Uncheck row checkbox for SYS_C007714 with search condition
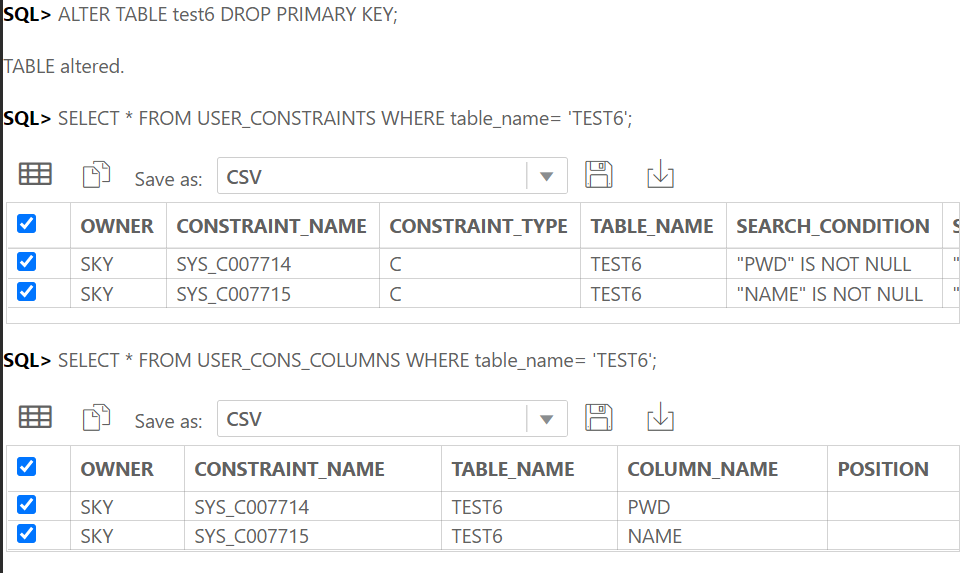 (x=27, y=262)
